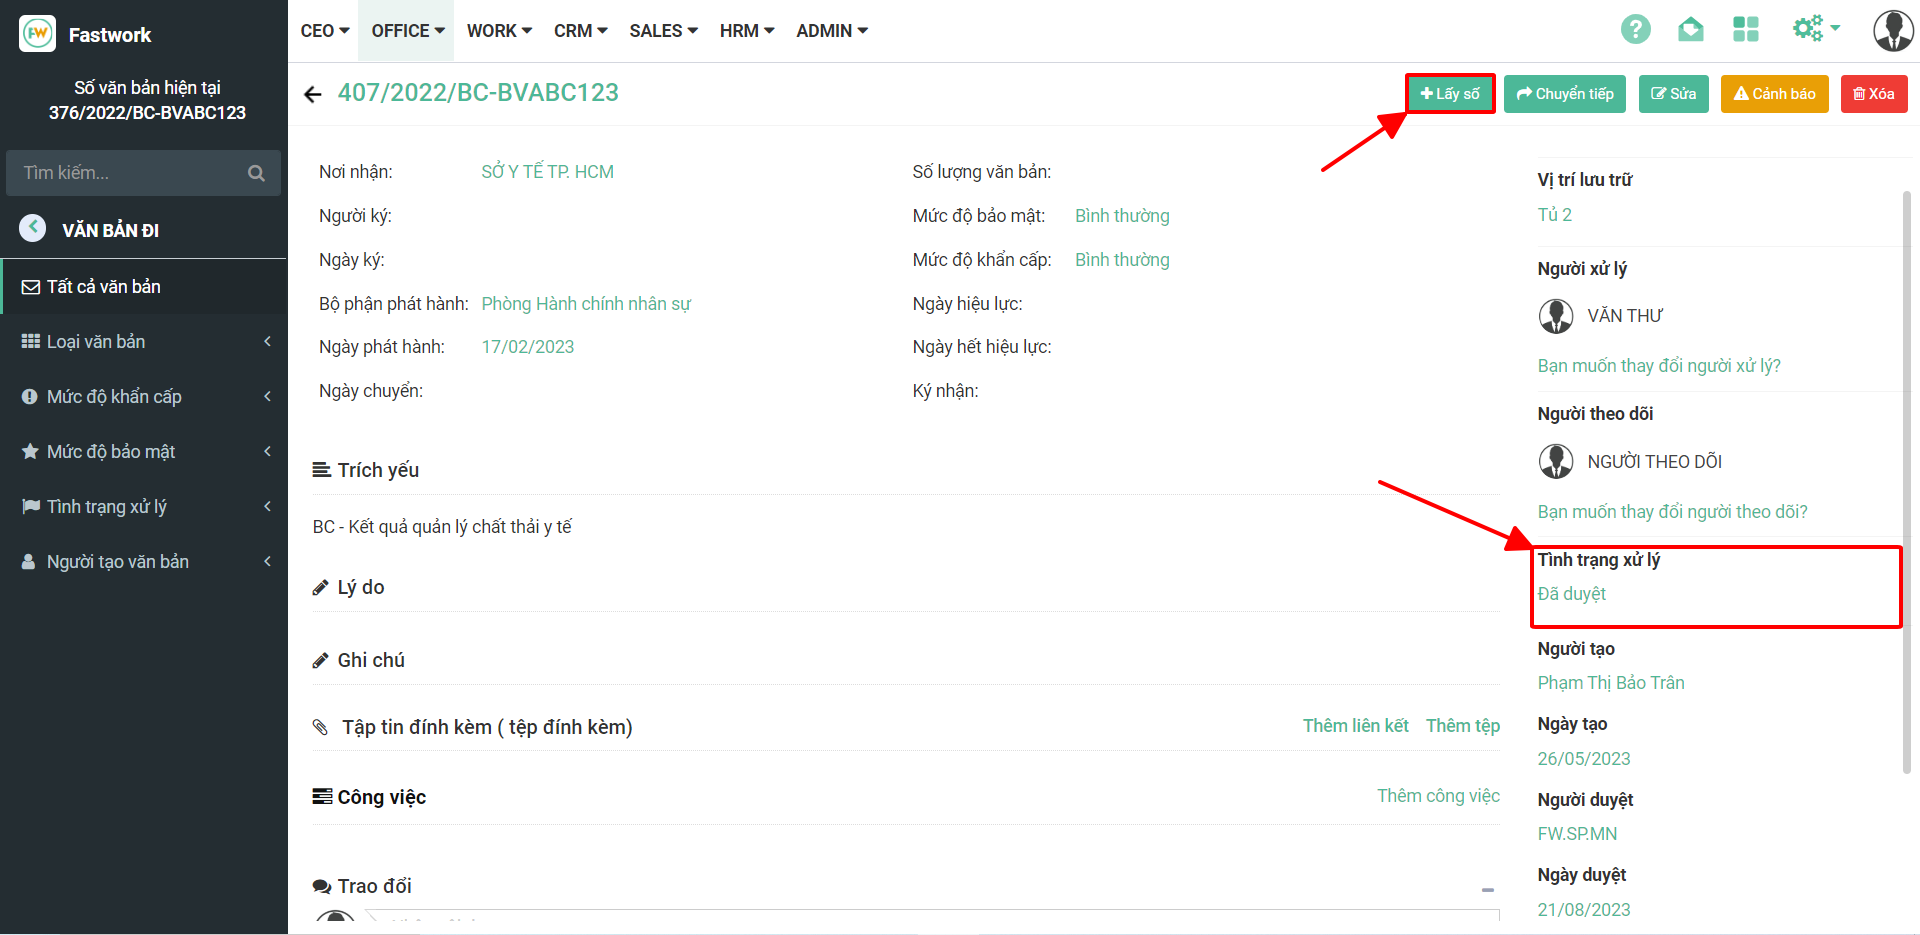Image resolution: width=1920 pixels, height=935 pixels.
Task: Click the Lấy số button
Action: coord(1449,94)
